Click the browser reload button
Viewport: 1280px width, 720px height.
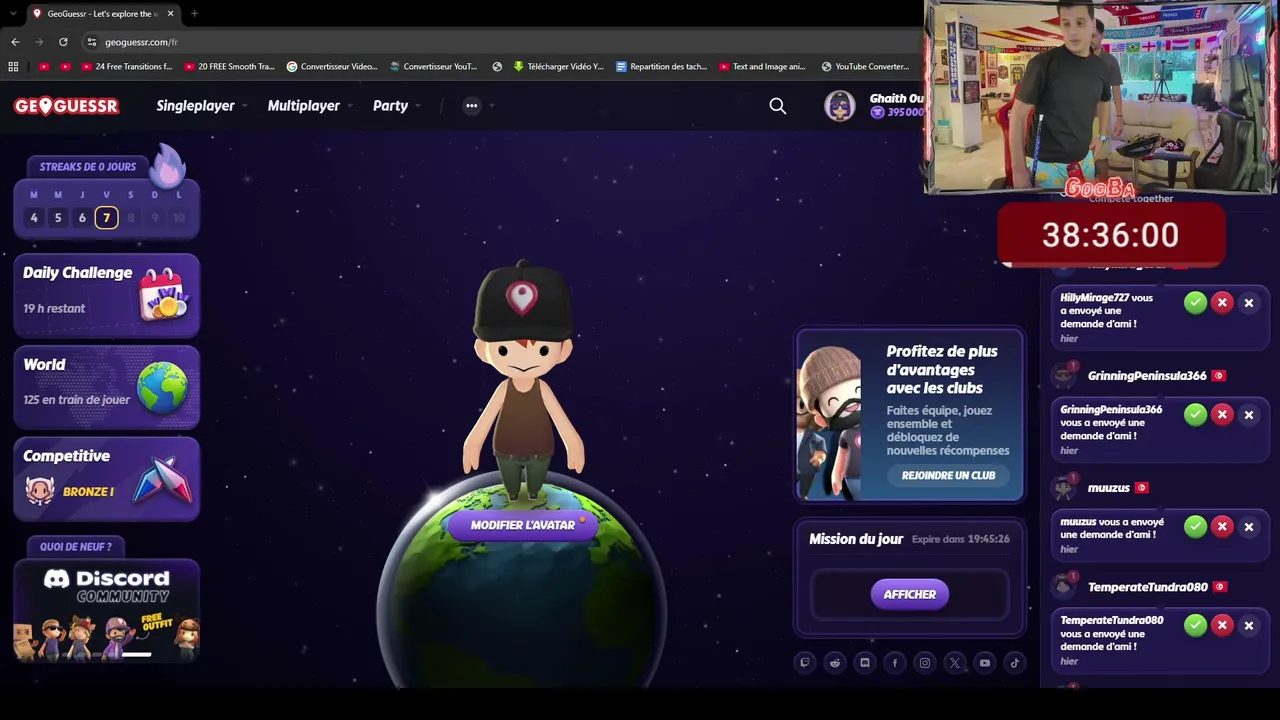63,42
